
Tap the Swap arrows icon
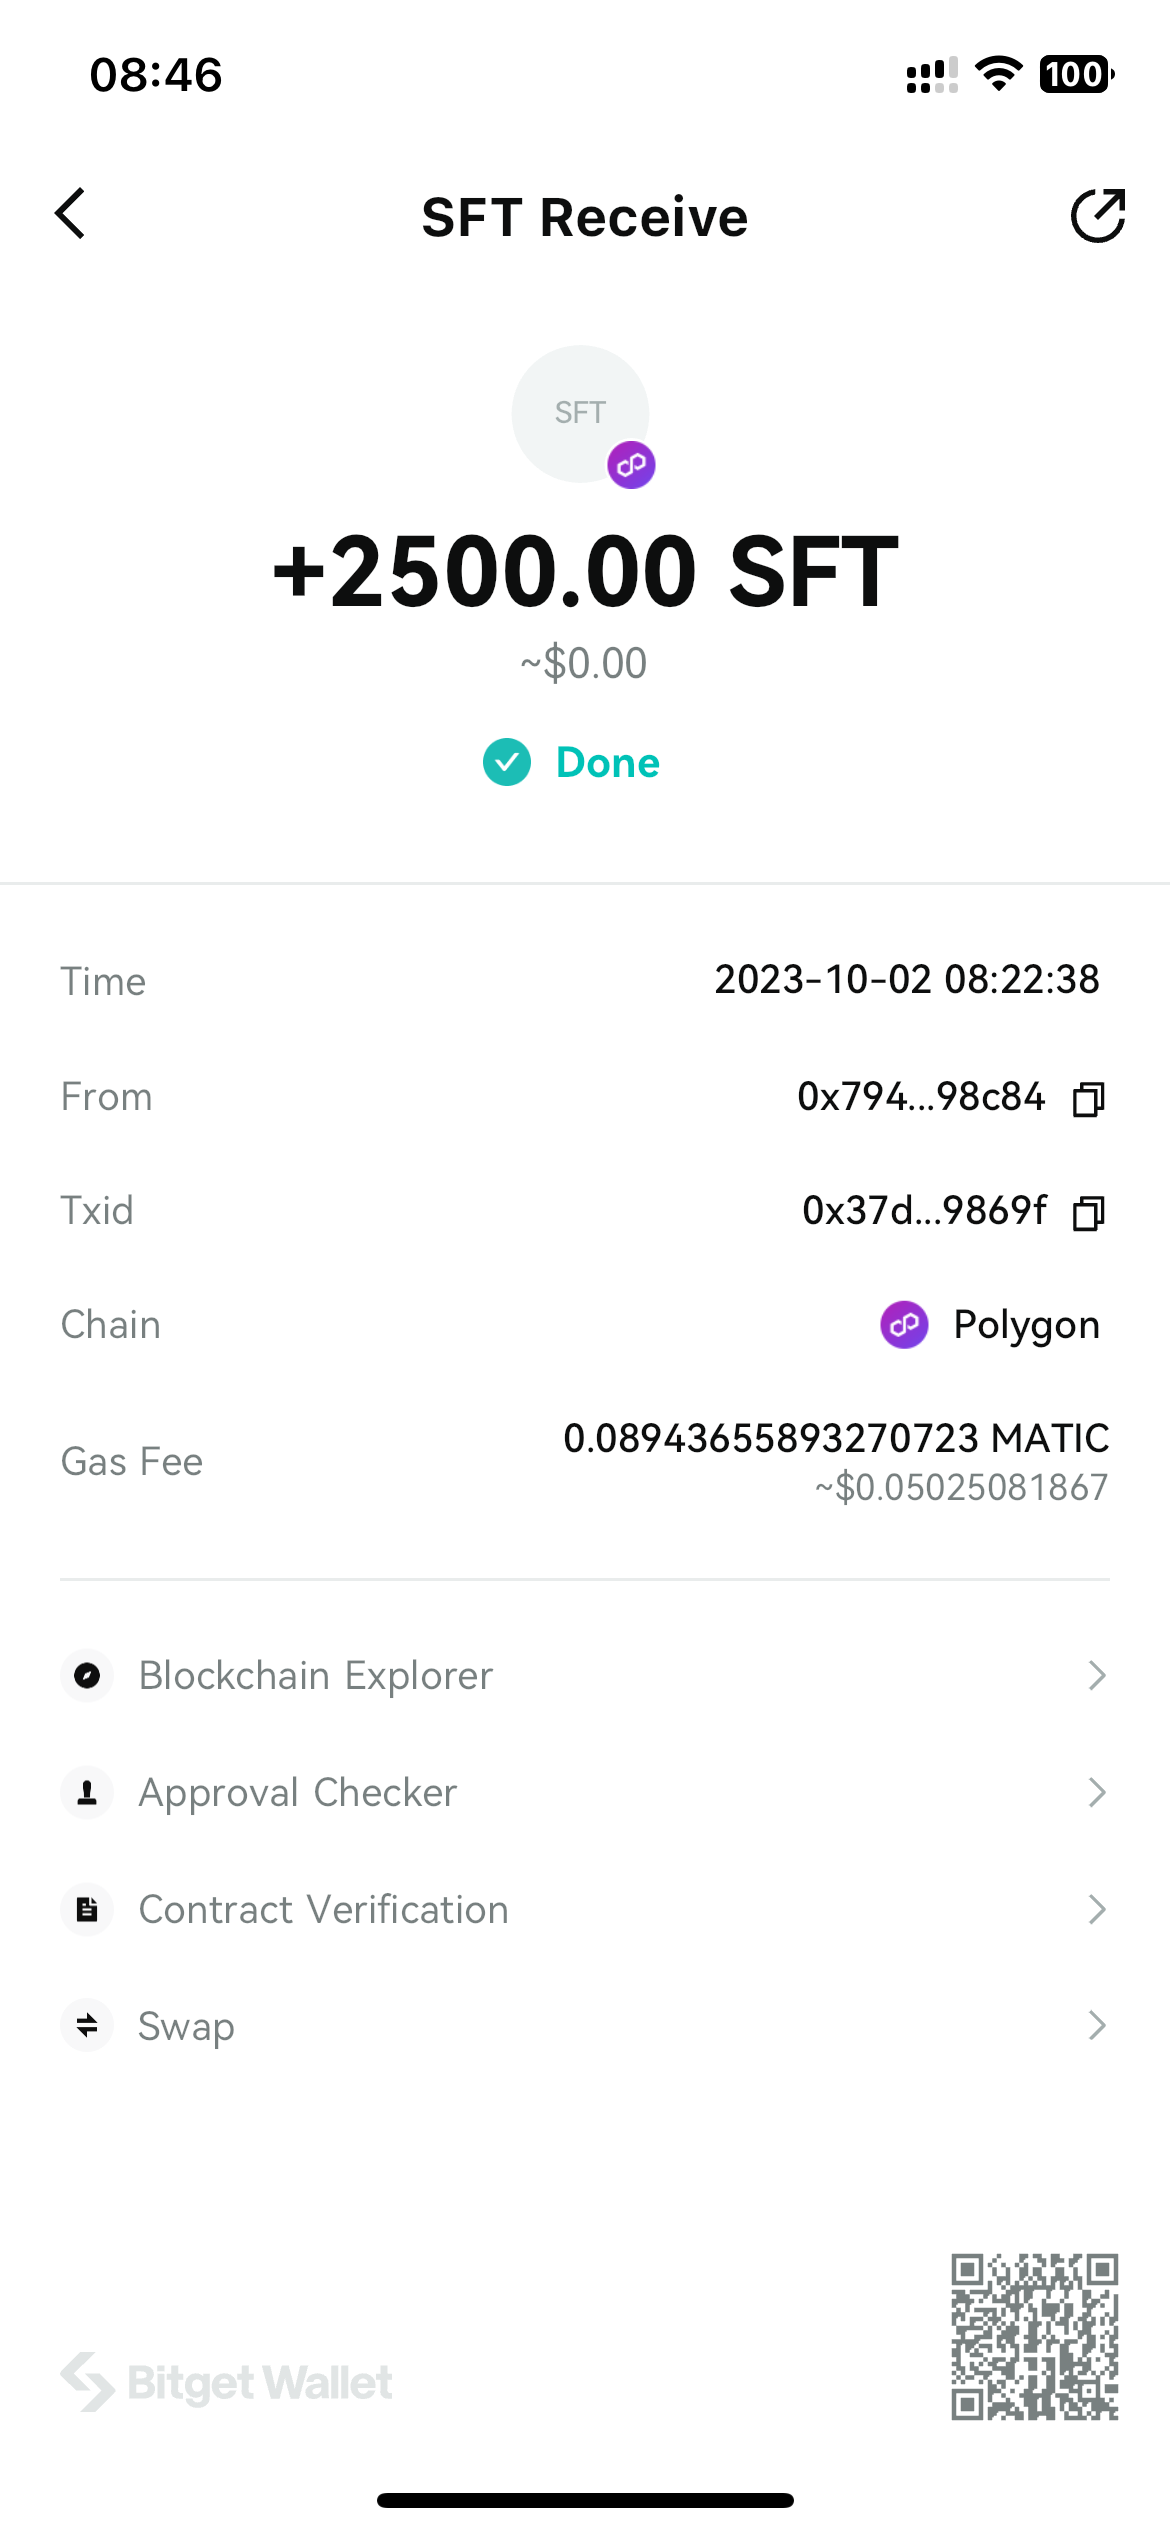pos(87,2025)
